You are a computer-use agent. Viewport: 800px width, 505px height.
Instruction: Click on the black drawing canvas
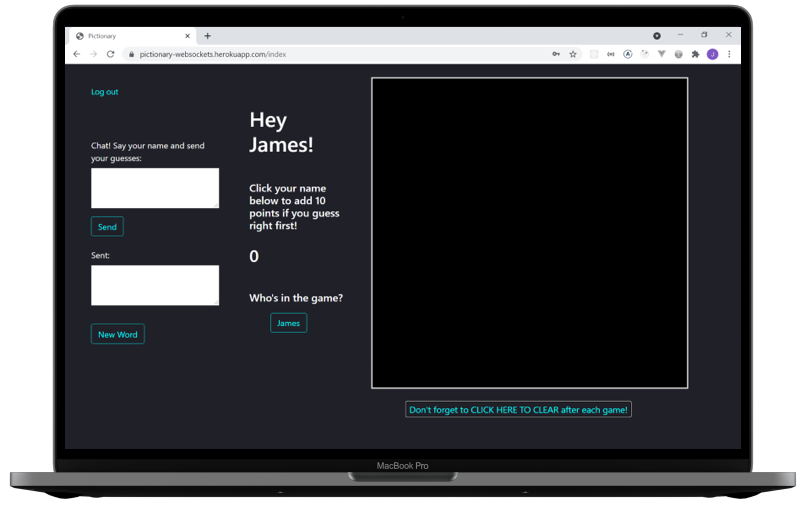pyautogui.click(x=529, y=232)
